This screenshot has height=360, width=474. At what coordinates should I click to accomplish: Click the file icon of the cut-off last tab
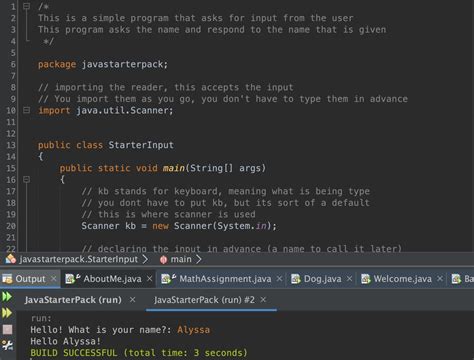tap(456, 279)
